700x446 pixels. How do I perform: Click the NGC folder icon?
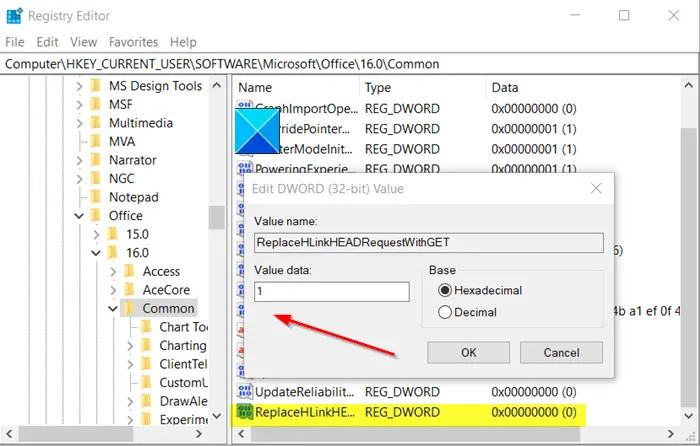[96, 178]
